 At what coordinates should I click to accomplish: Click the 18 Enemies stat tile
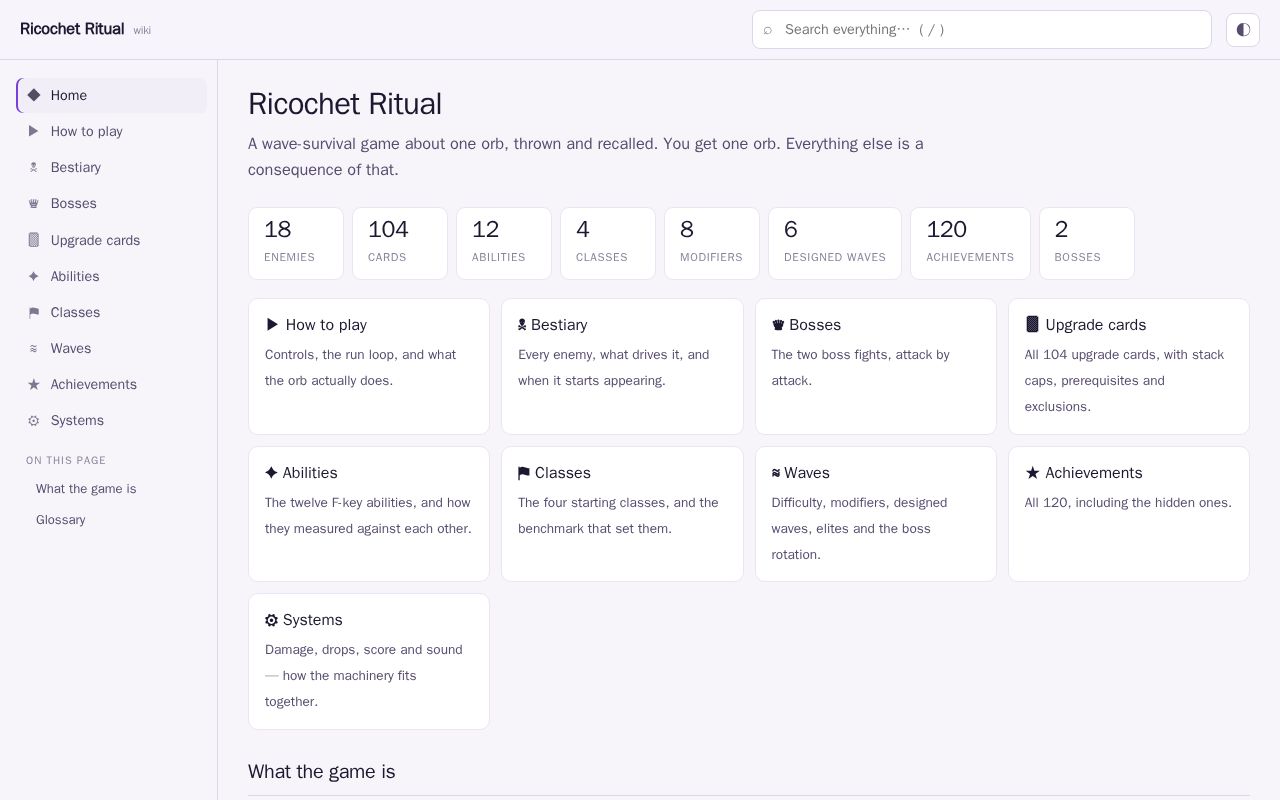pyautogui.click(x=296, y=243)
